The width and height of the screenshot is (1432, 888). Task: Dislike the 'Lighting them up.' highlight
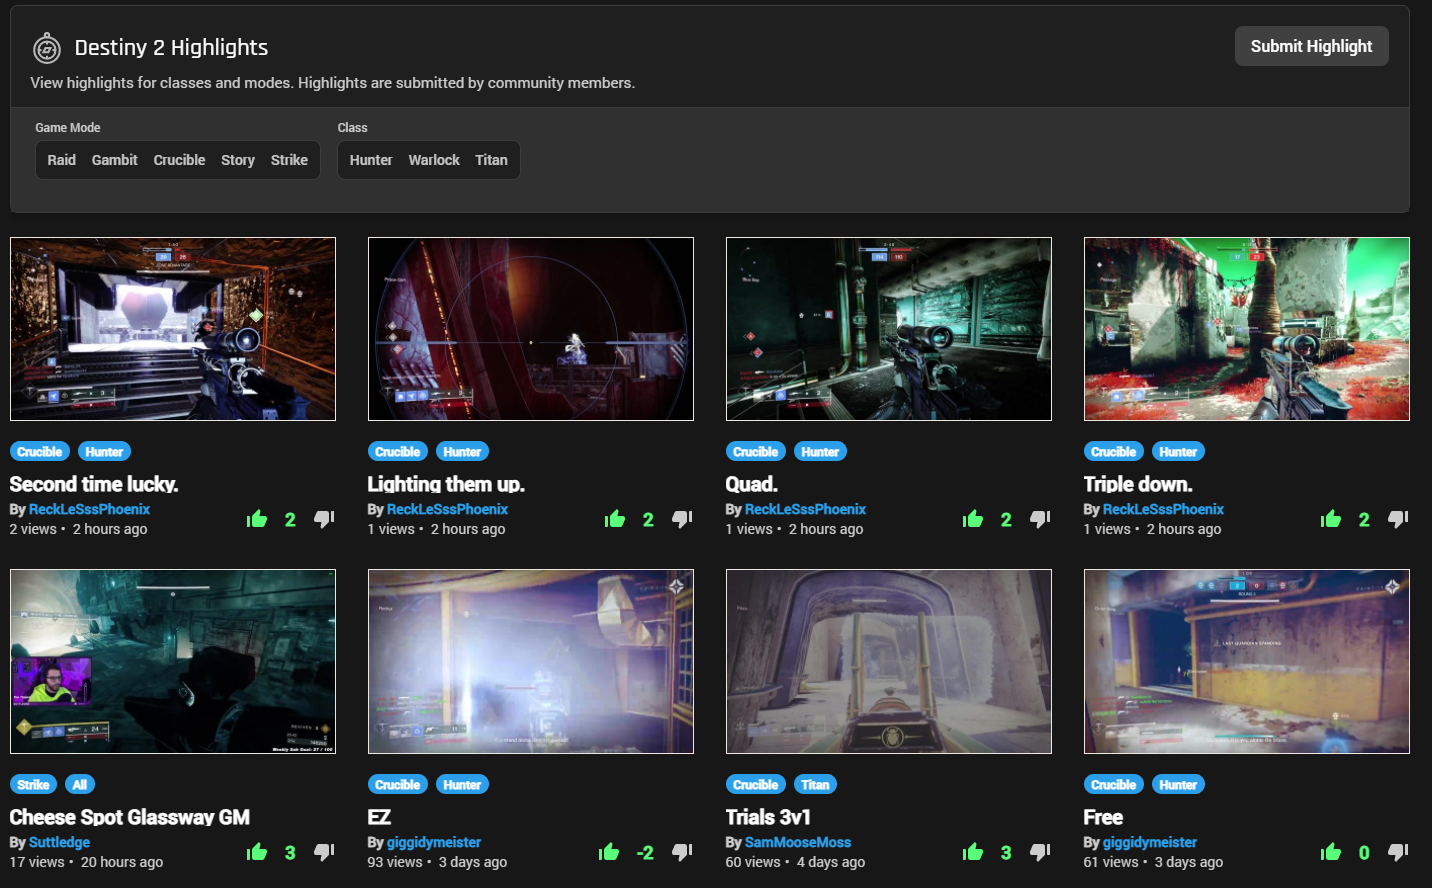tap(682, 519)
